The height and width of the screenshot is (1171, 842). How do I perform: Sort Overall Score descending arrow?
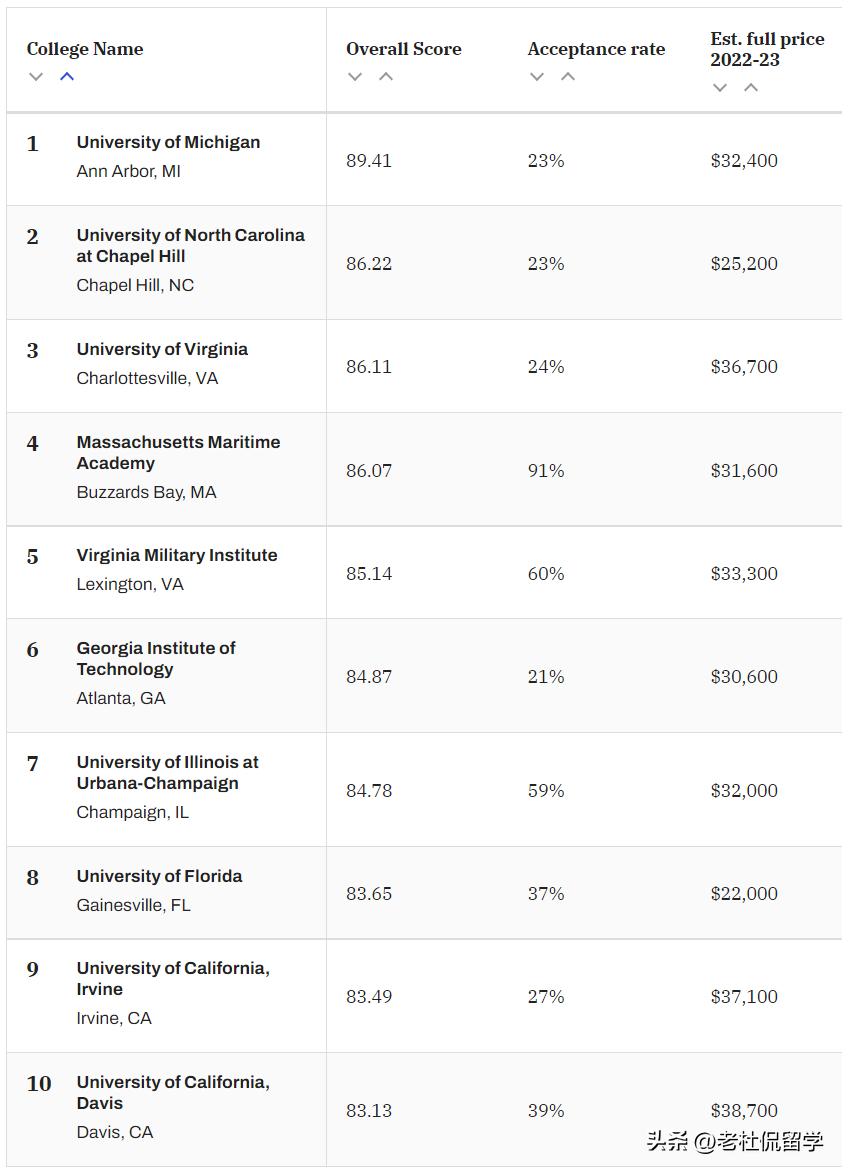tap(355, 77)
